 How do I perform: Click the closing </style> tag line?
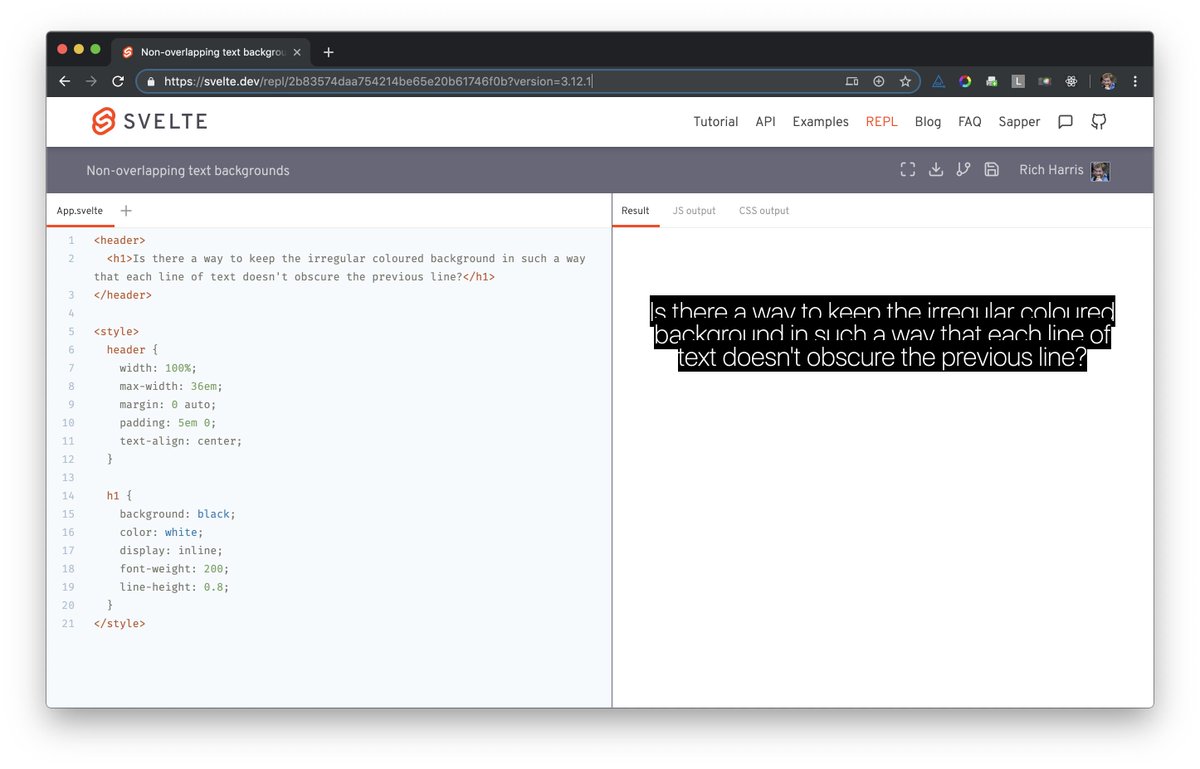[119, 624]
